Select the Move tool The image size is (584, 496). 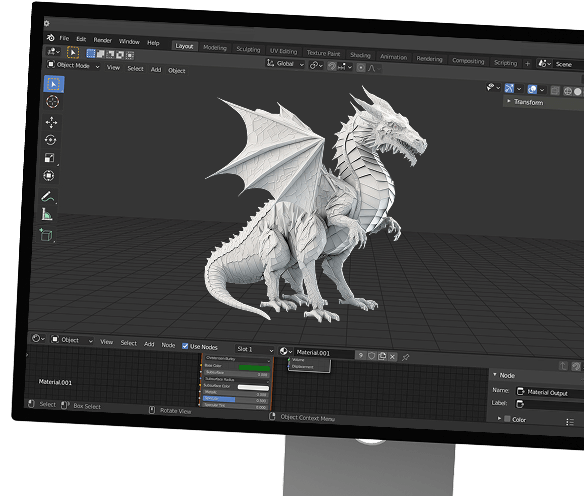[51, 122]
